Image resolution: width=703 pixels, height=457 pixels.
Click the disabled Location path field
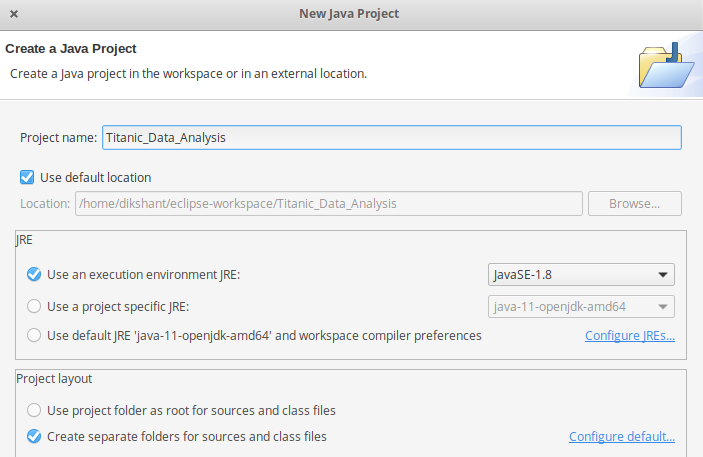[329, 204]
